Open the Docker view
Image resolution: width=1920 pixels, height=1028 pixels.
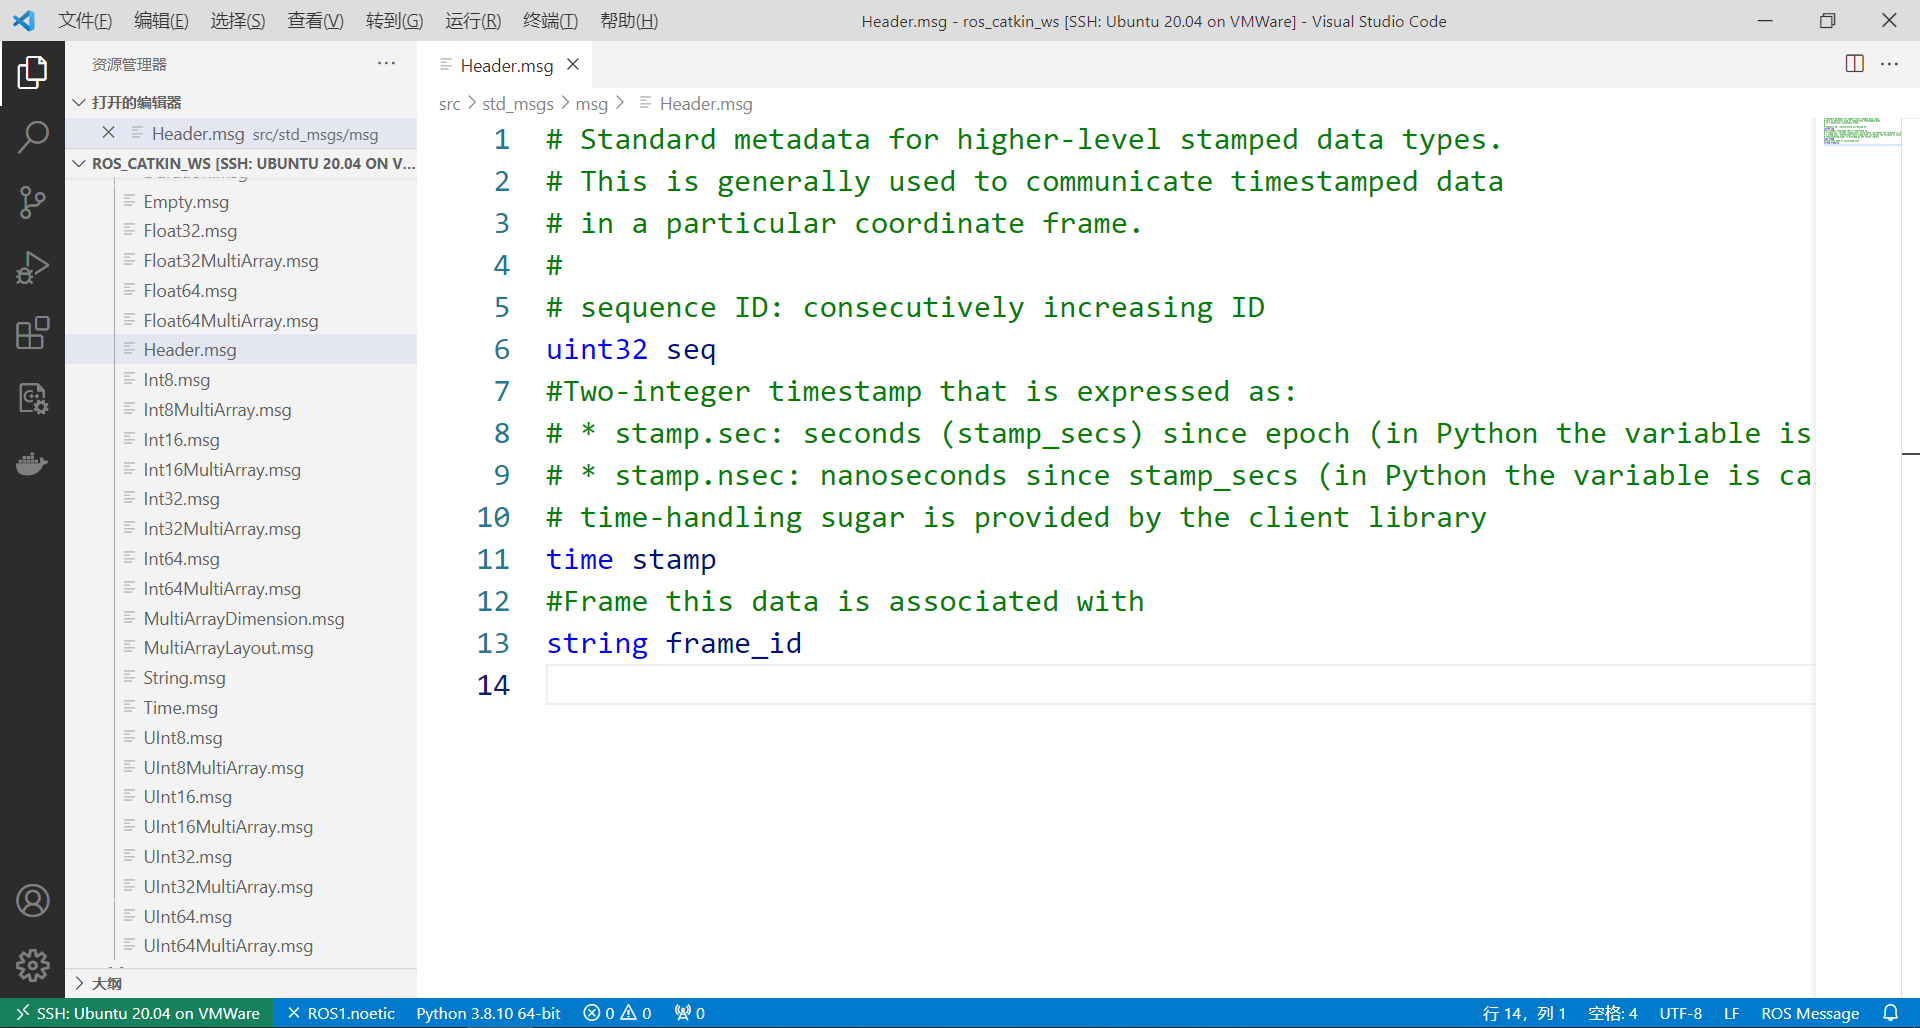tap(32, 463)
